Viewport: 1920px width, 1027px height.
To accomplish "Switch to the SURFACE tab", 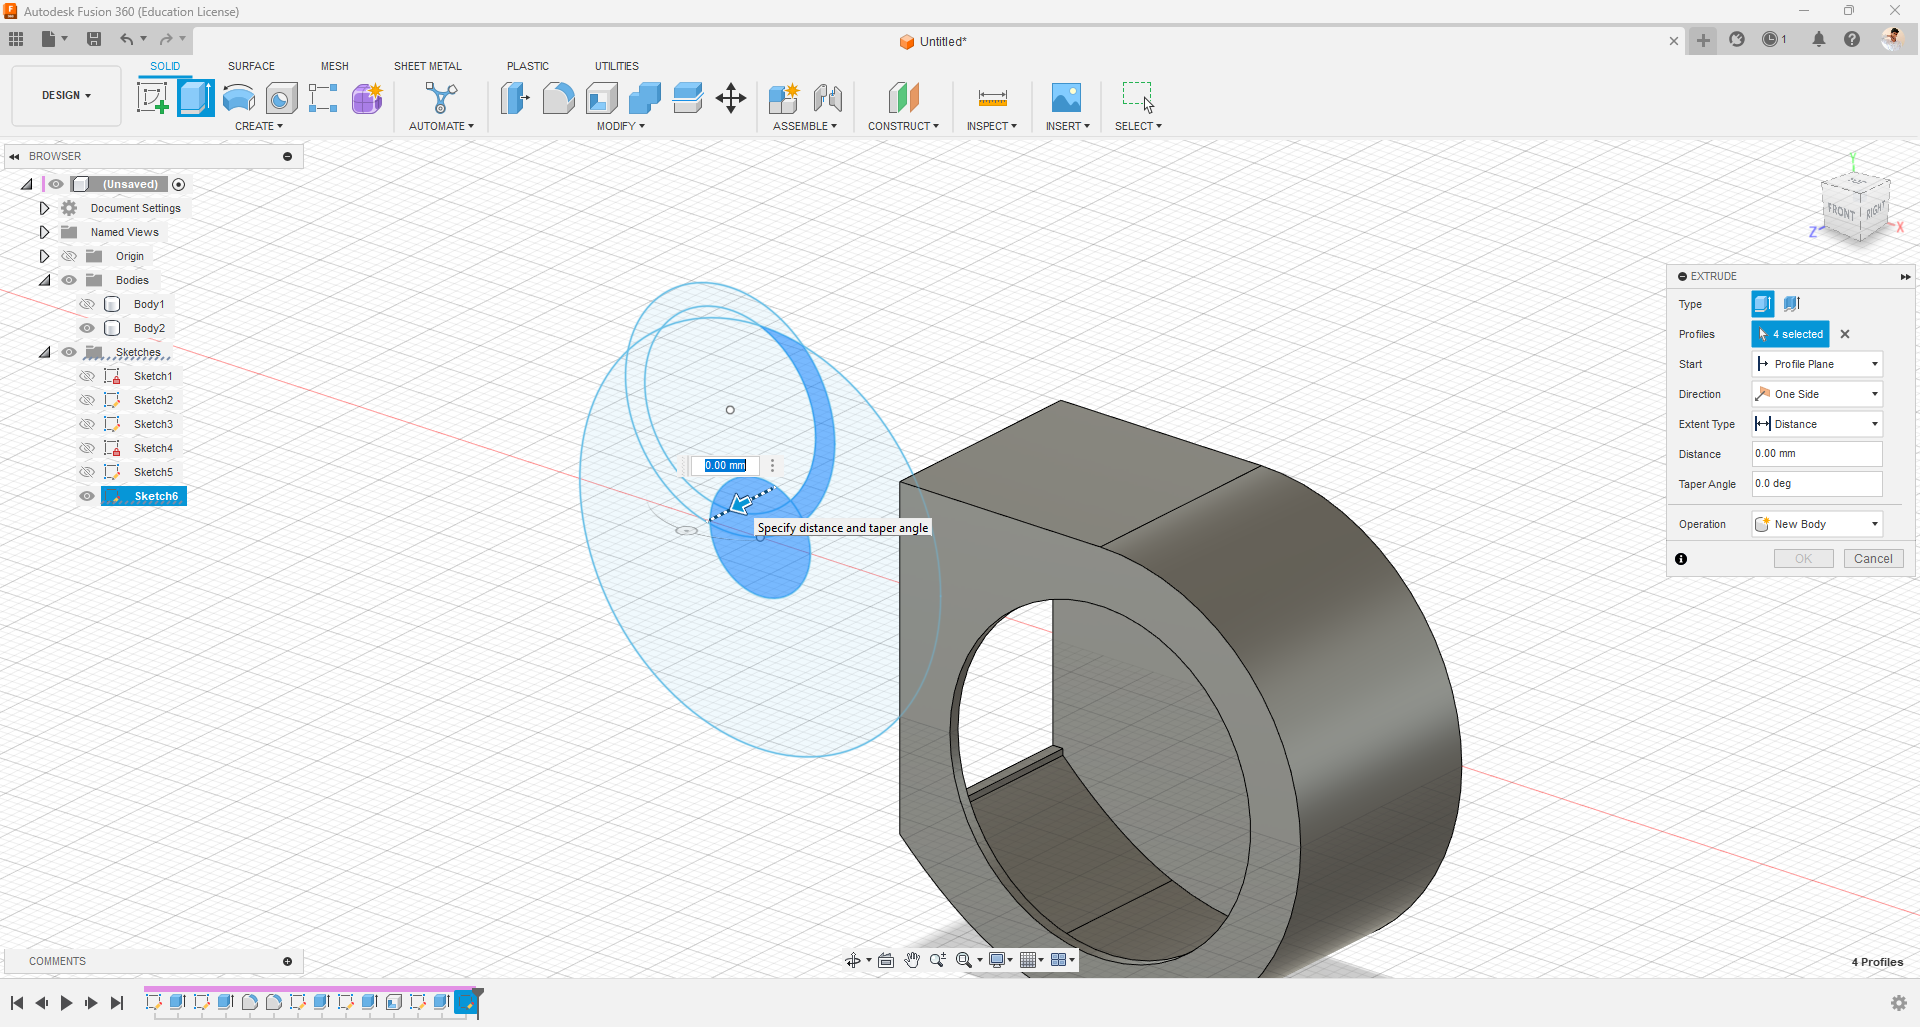I will (x=251, y=66).
